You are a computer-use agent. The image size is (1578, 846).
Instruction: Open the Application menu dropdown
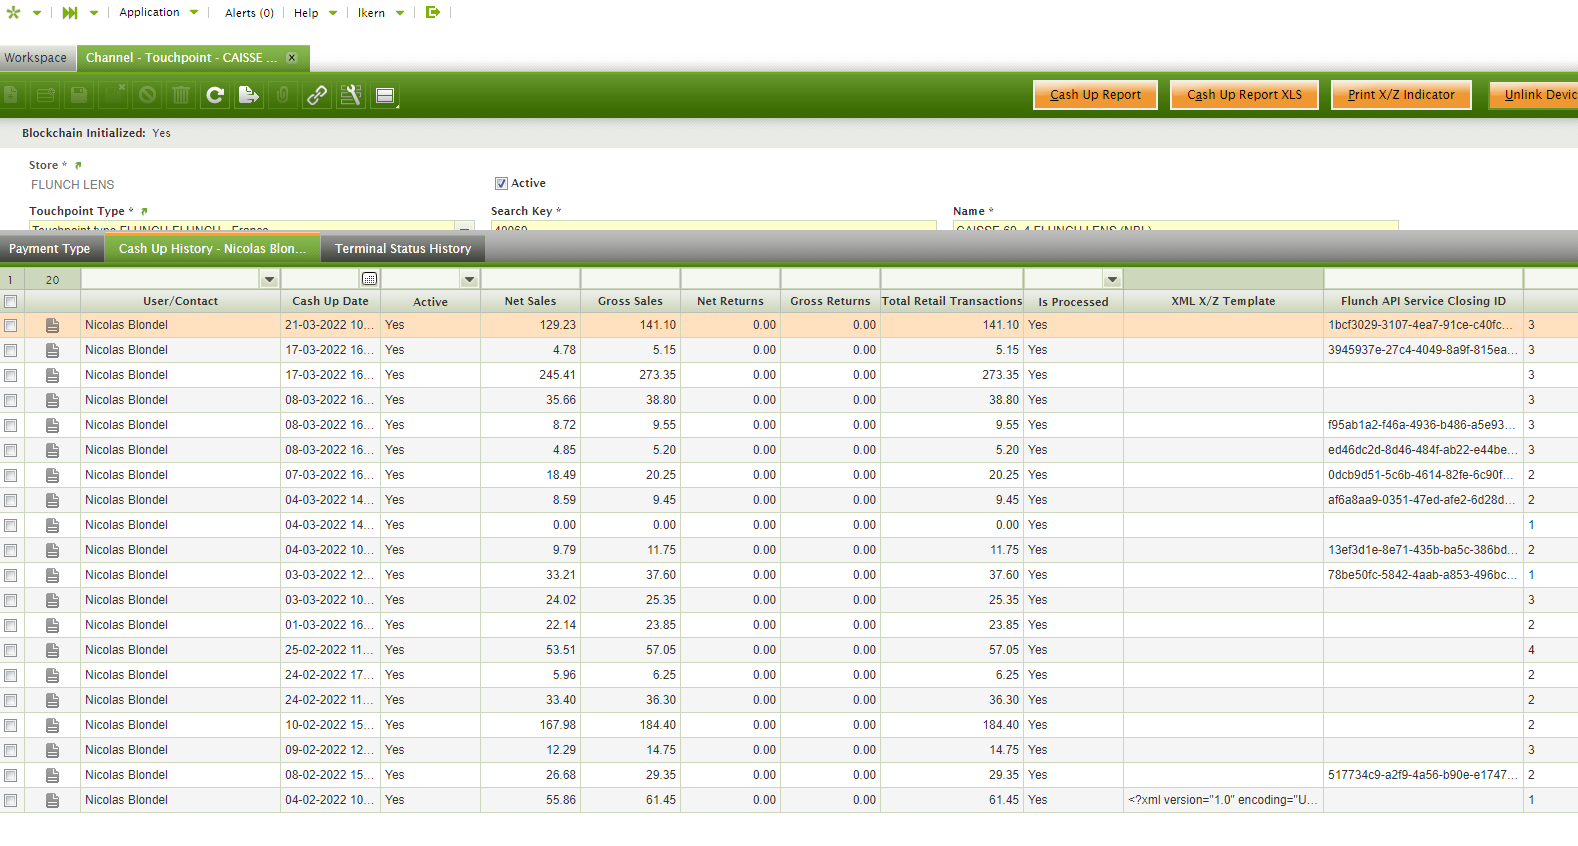[158, 12]
